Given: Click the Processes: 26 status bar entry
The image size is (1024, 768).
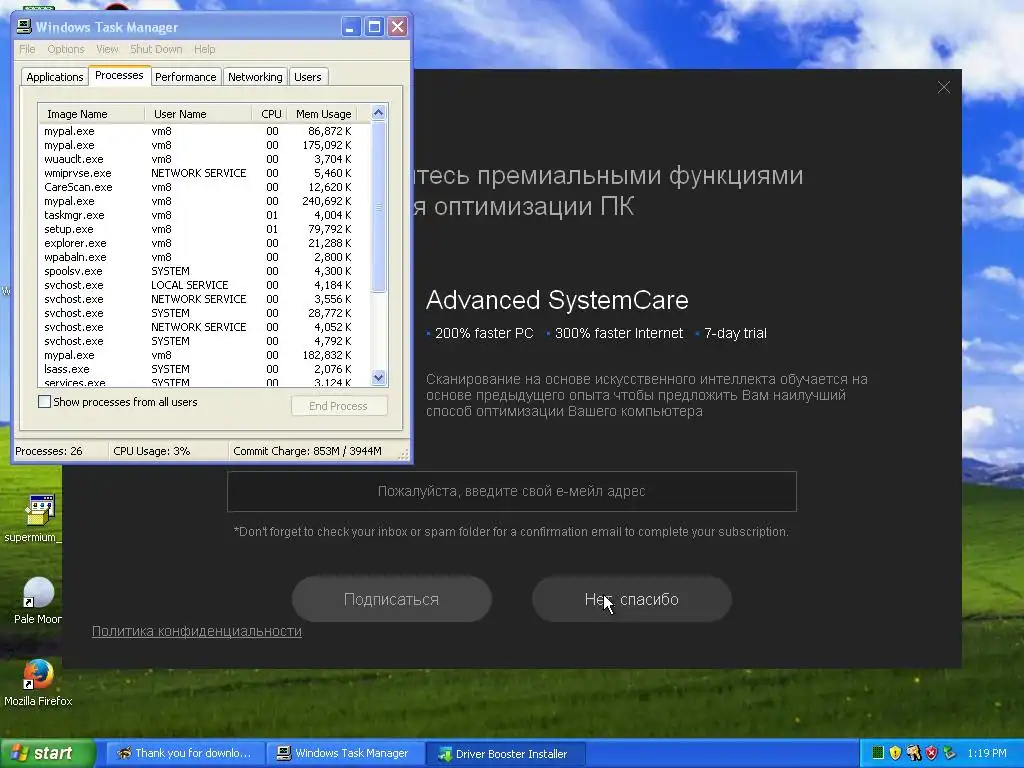Looking at the screenshot, I should (61, 451).
